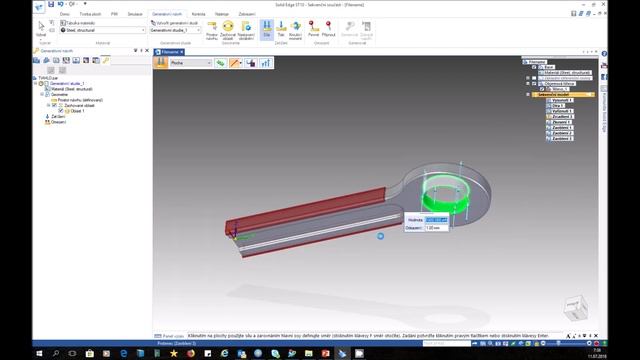Open the Domů ribbon tab
This screenshot has height=360, width=640.
click(64, 14)
